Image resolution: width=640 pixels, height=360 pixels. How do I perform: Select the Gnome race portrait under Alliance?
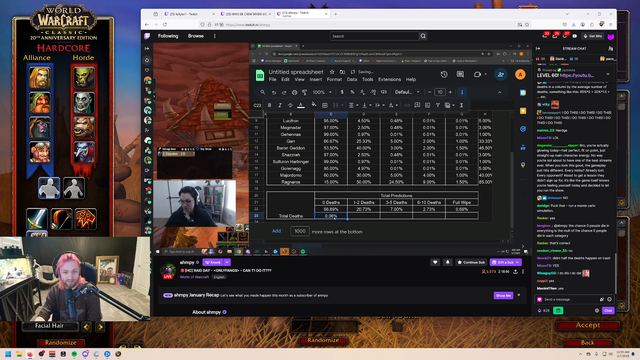(40, 152)
